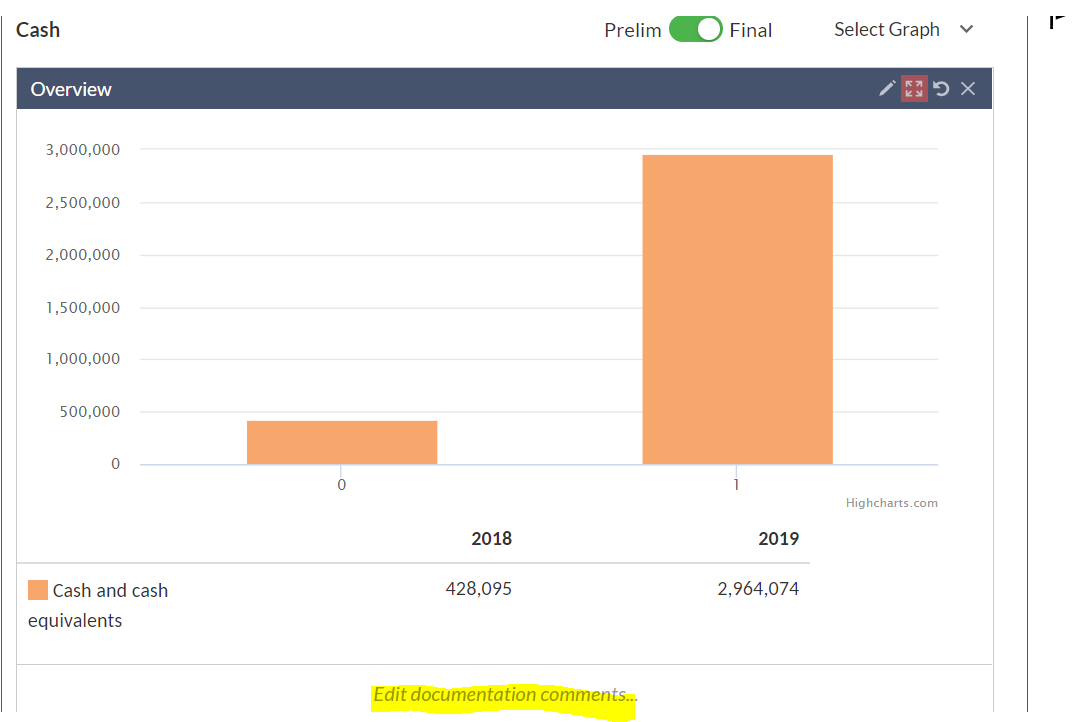
Task: Select the 2018 orange bar in chart
Action: pos(342,442)
